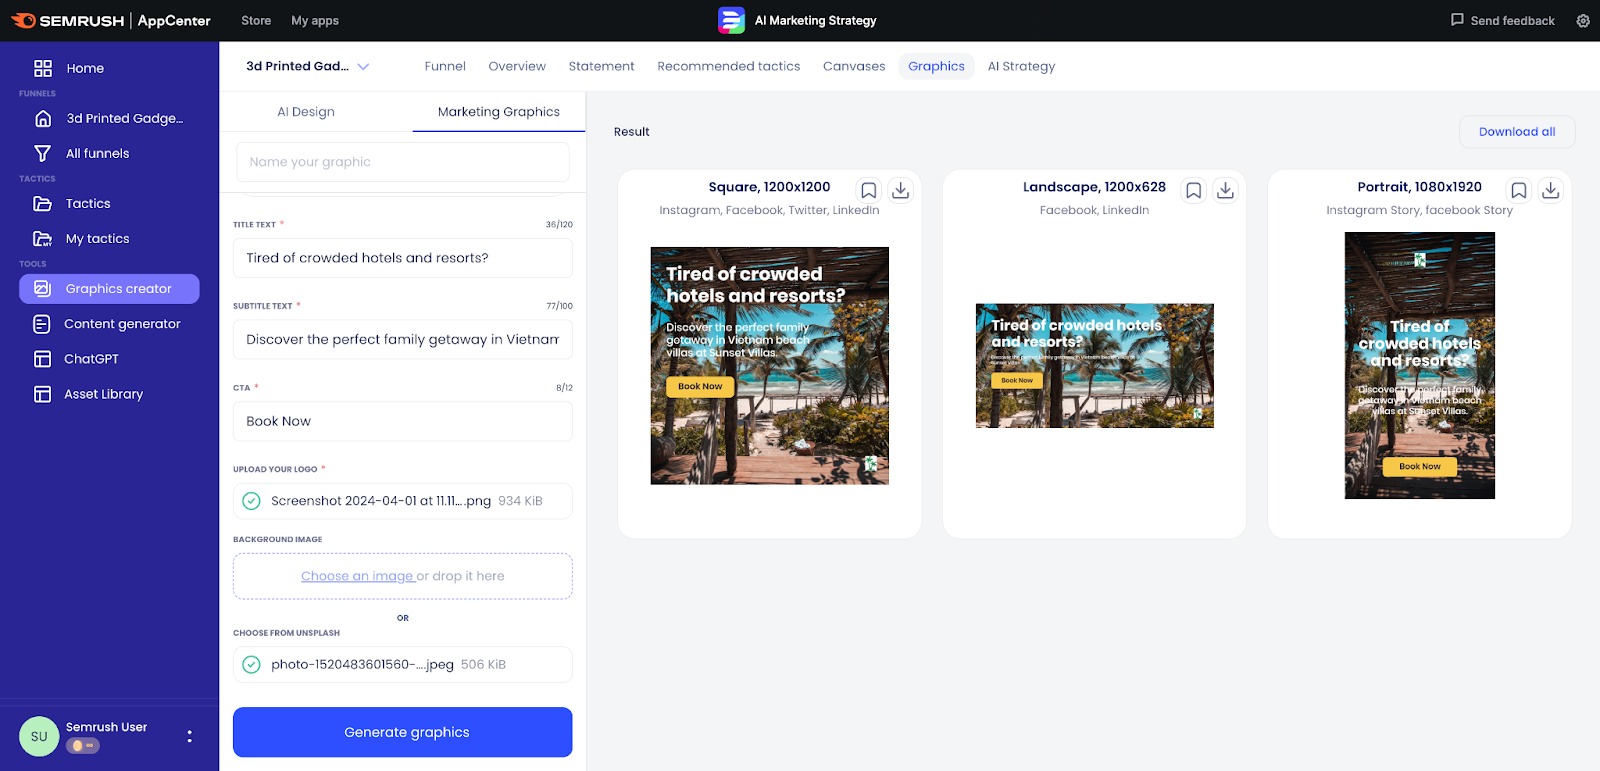
Task: Switch to the AI Design tab
Action: pos(306,112)
